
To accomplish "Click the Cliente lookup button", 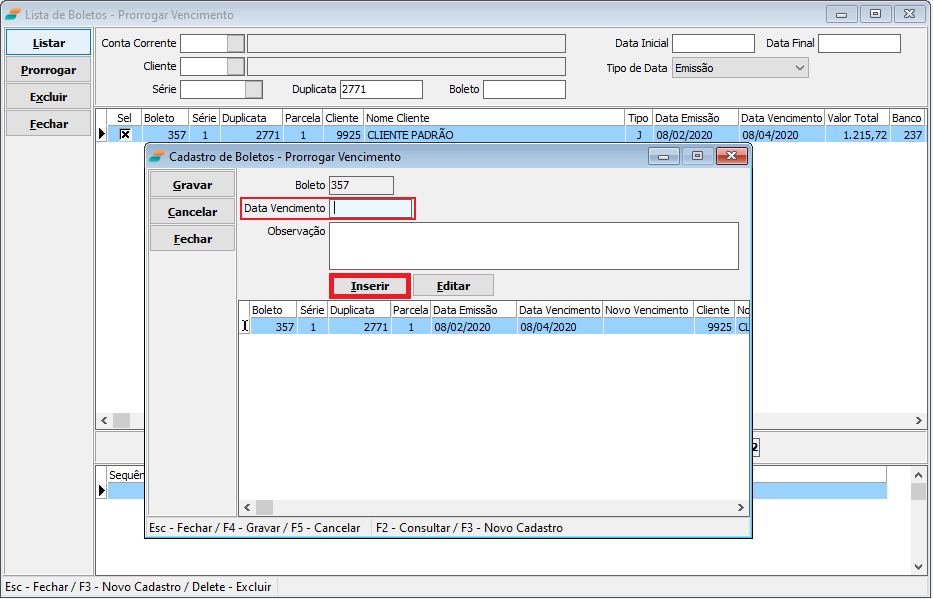I will pyautogui.click(x=235, y=66).
